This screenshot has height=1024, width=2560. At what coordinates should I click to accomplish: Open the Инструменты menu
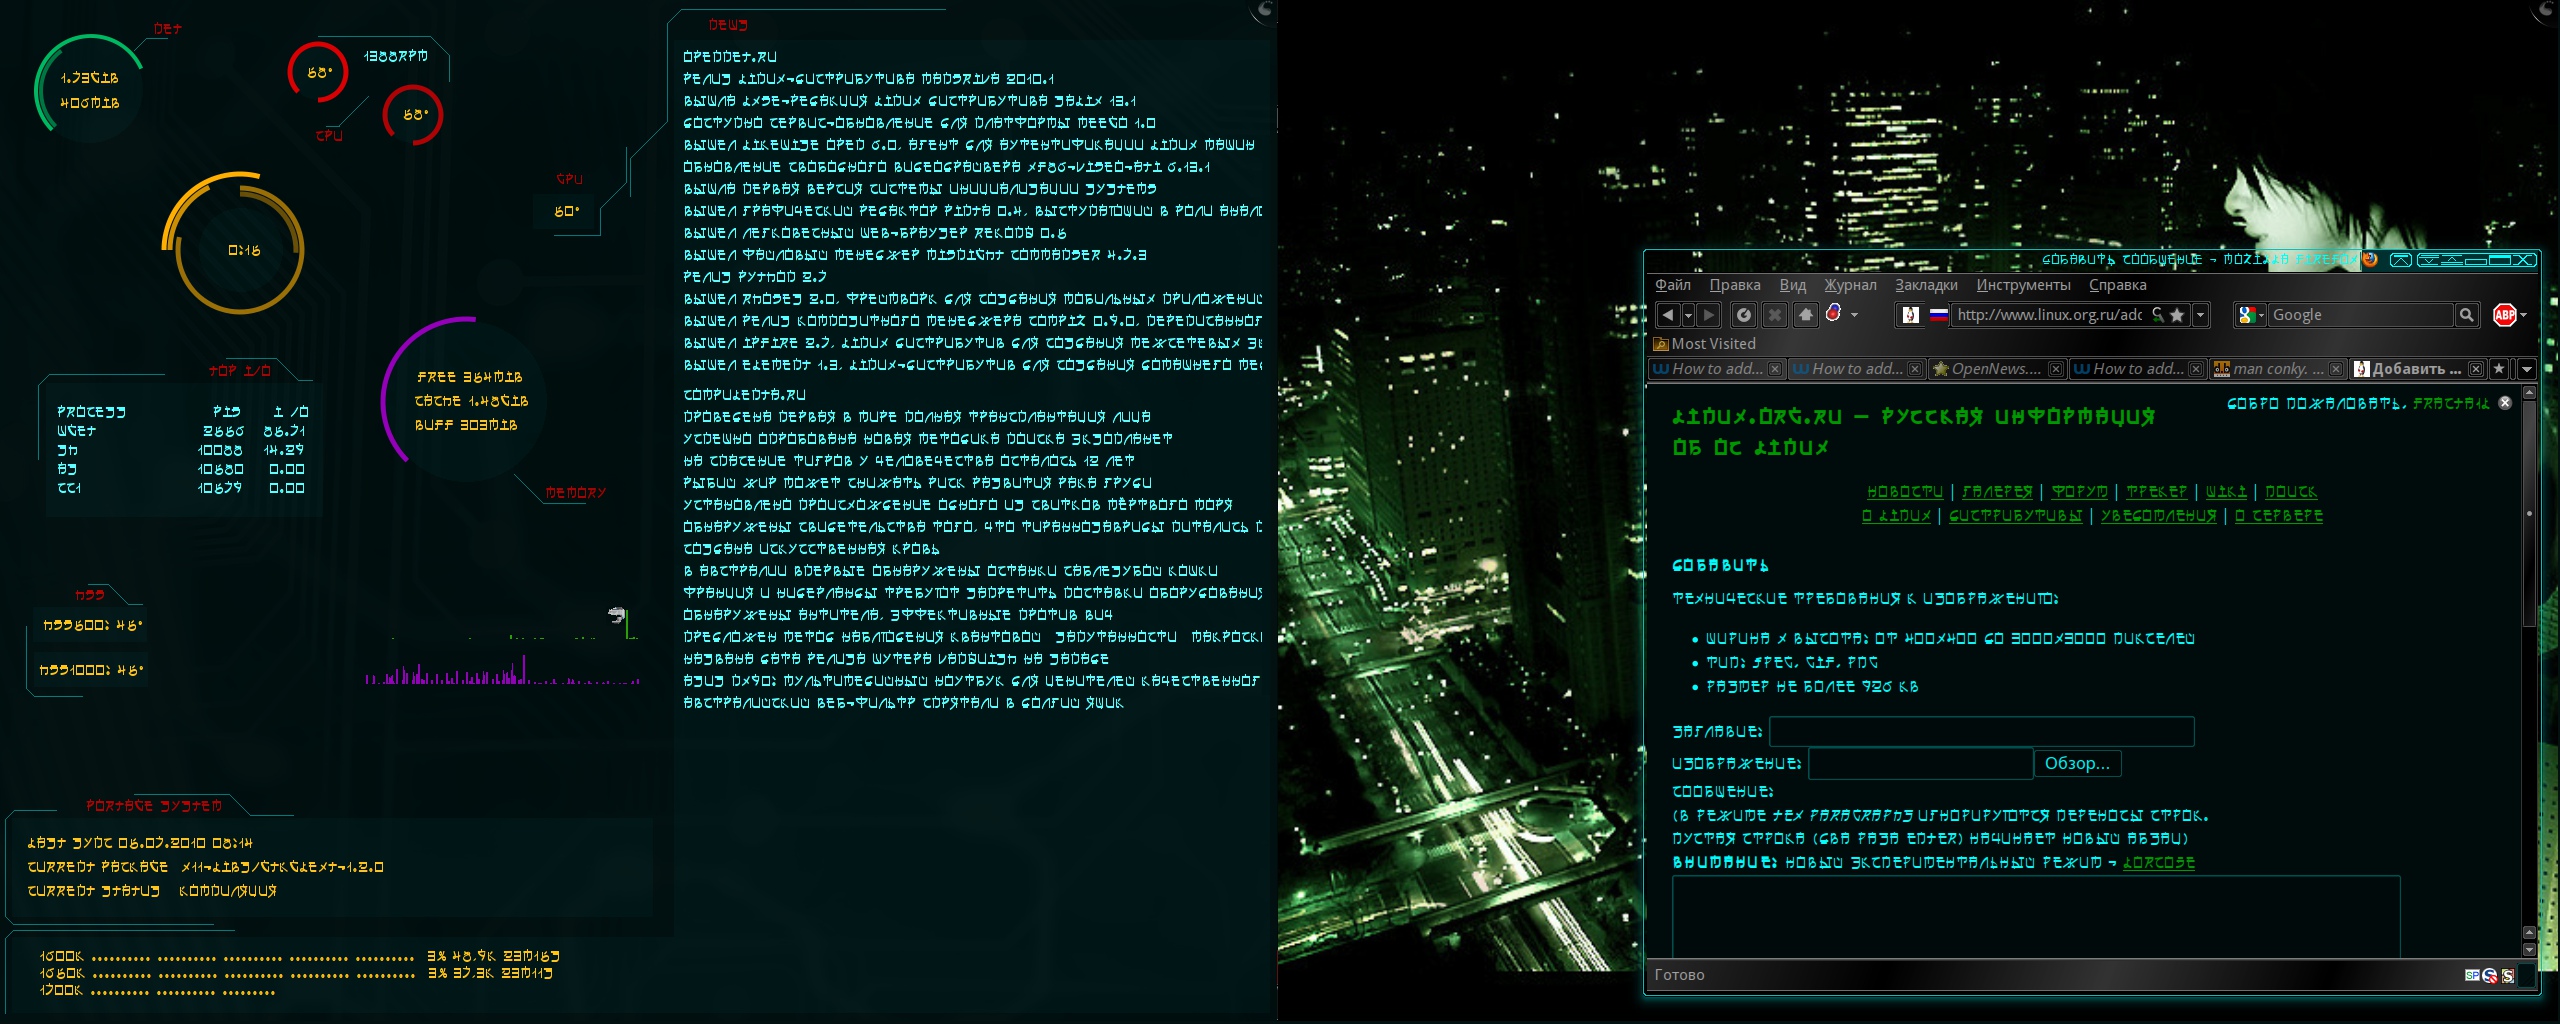coord(2023,285)
